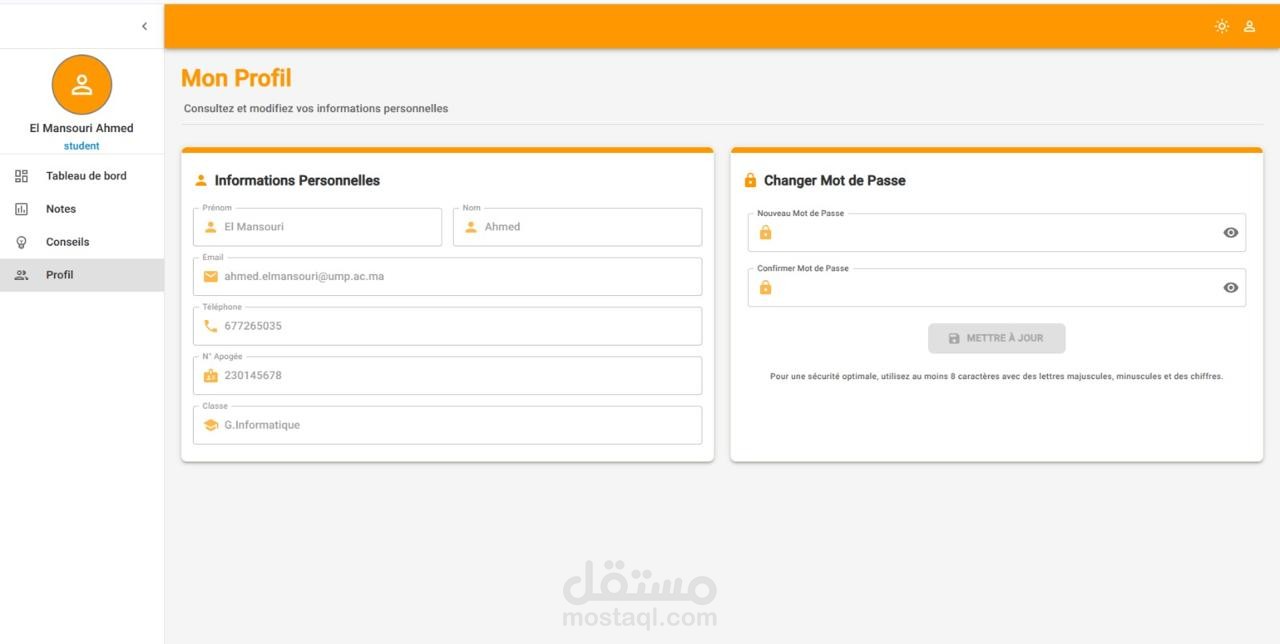Click the N° Apogée field

[x=447, y=376]
